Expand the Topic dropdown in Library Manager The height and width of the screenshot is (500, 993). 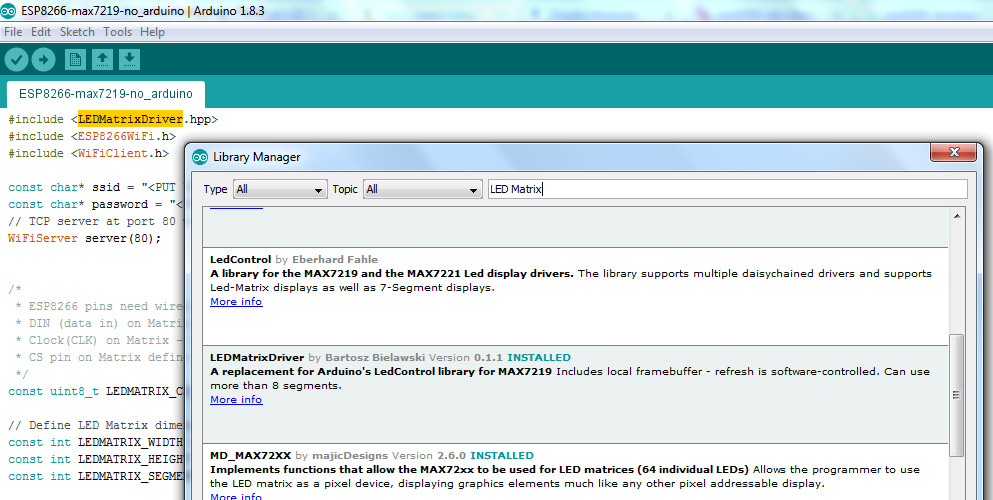422,189
